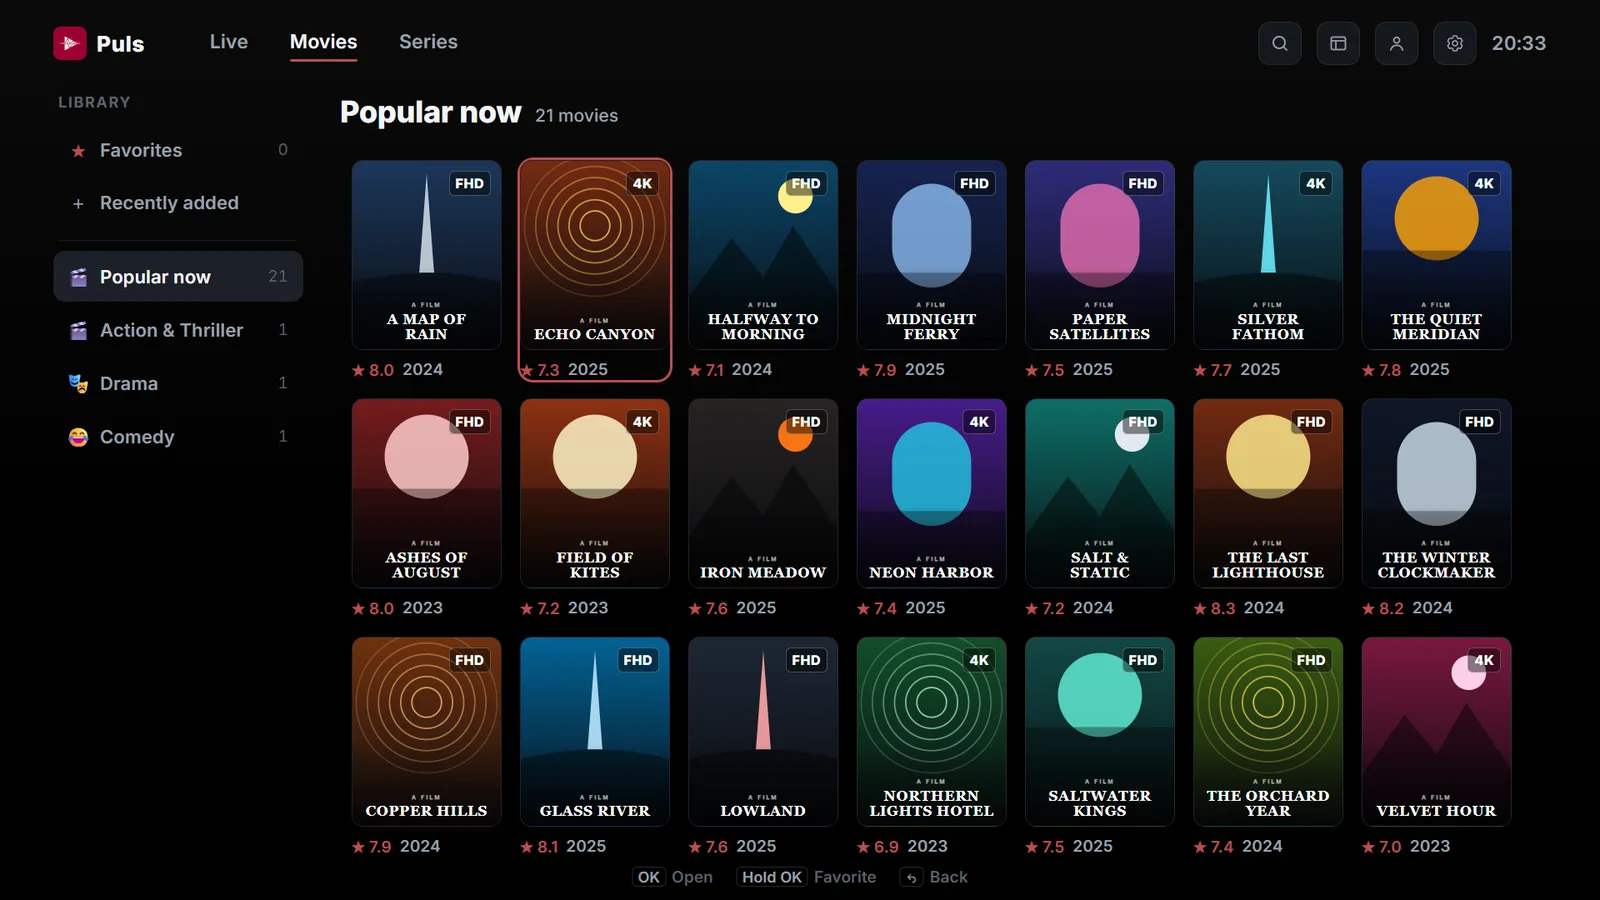Image resolution: width=1600 pixels, height=900 pixels.
Task: Open the Iron Meadow poster
Action: pyautogui.click(x=763, y=493)
